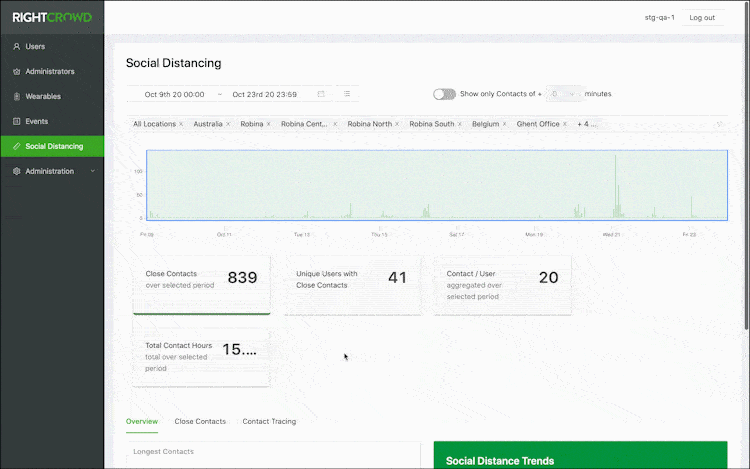
Task: Click the stg-qa-1 account name
Action: [659, 18]
